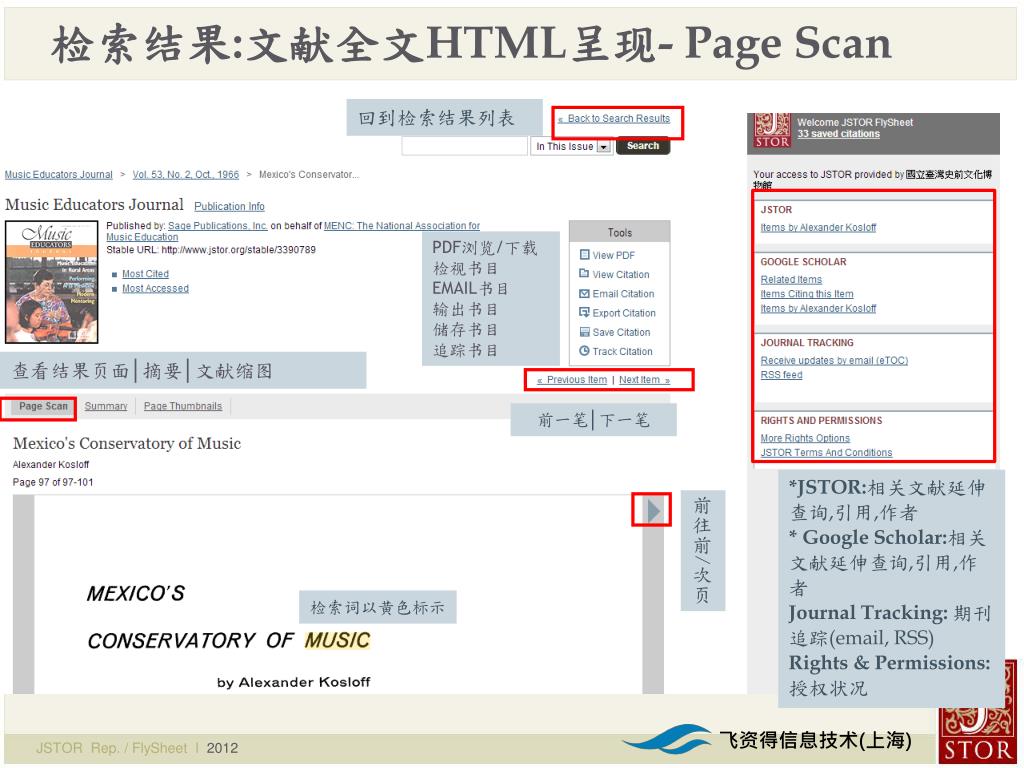Switch to the Summary tab
Image resolution: width=1024 pixels, height=768 pixels.
[x=106, y=406]
